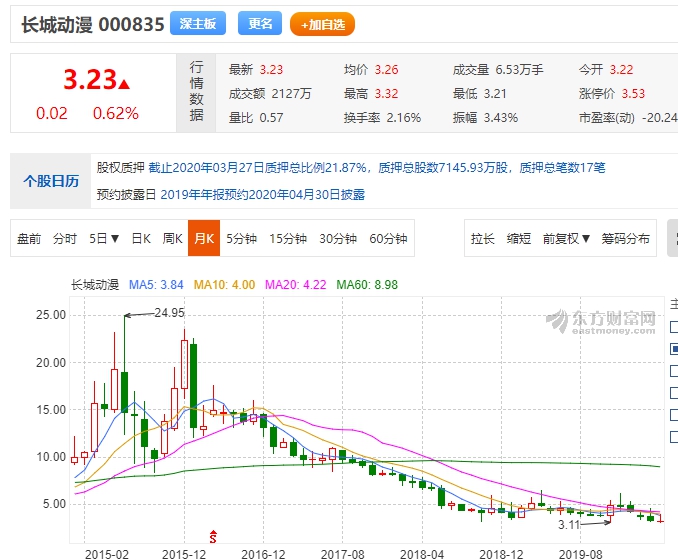
Task: Click the 深主板 board tag
Action: pos(198,24)
